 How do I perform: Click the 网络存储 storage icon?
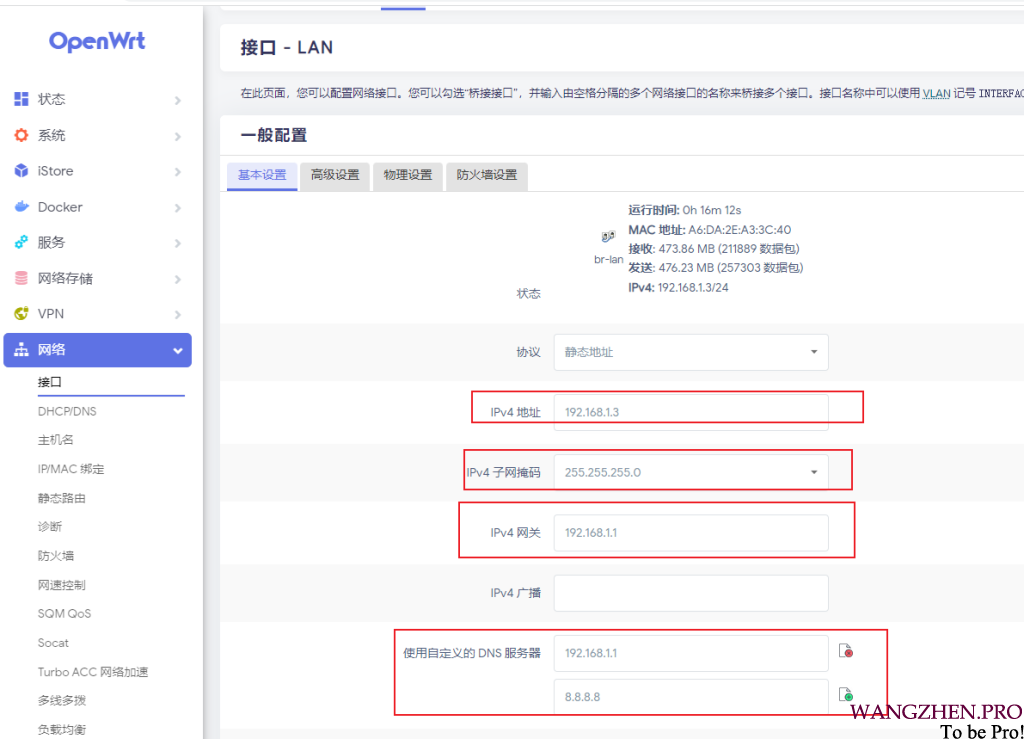tap(21, 278)
